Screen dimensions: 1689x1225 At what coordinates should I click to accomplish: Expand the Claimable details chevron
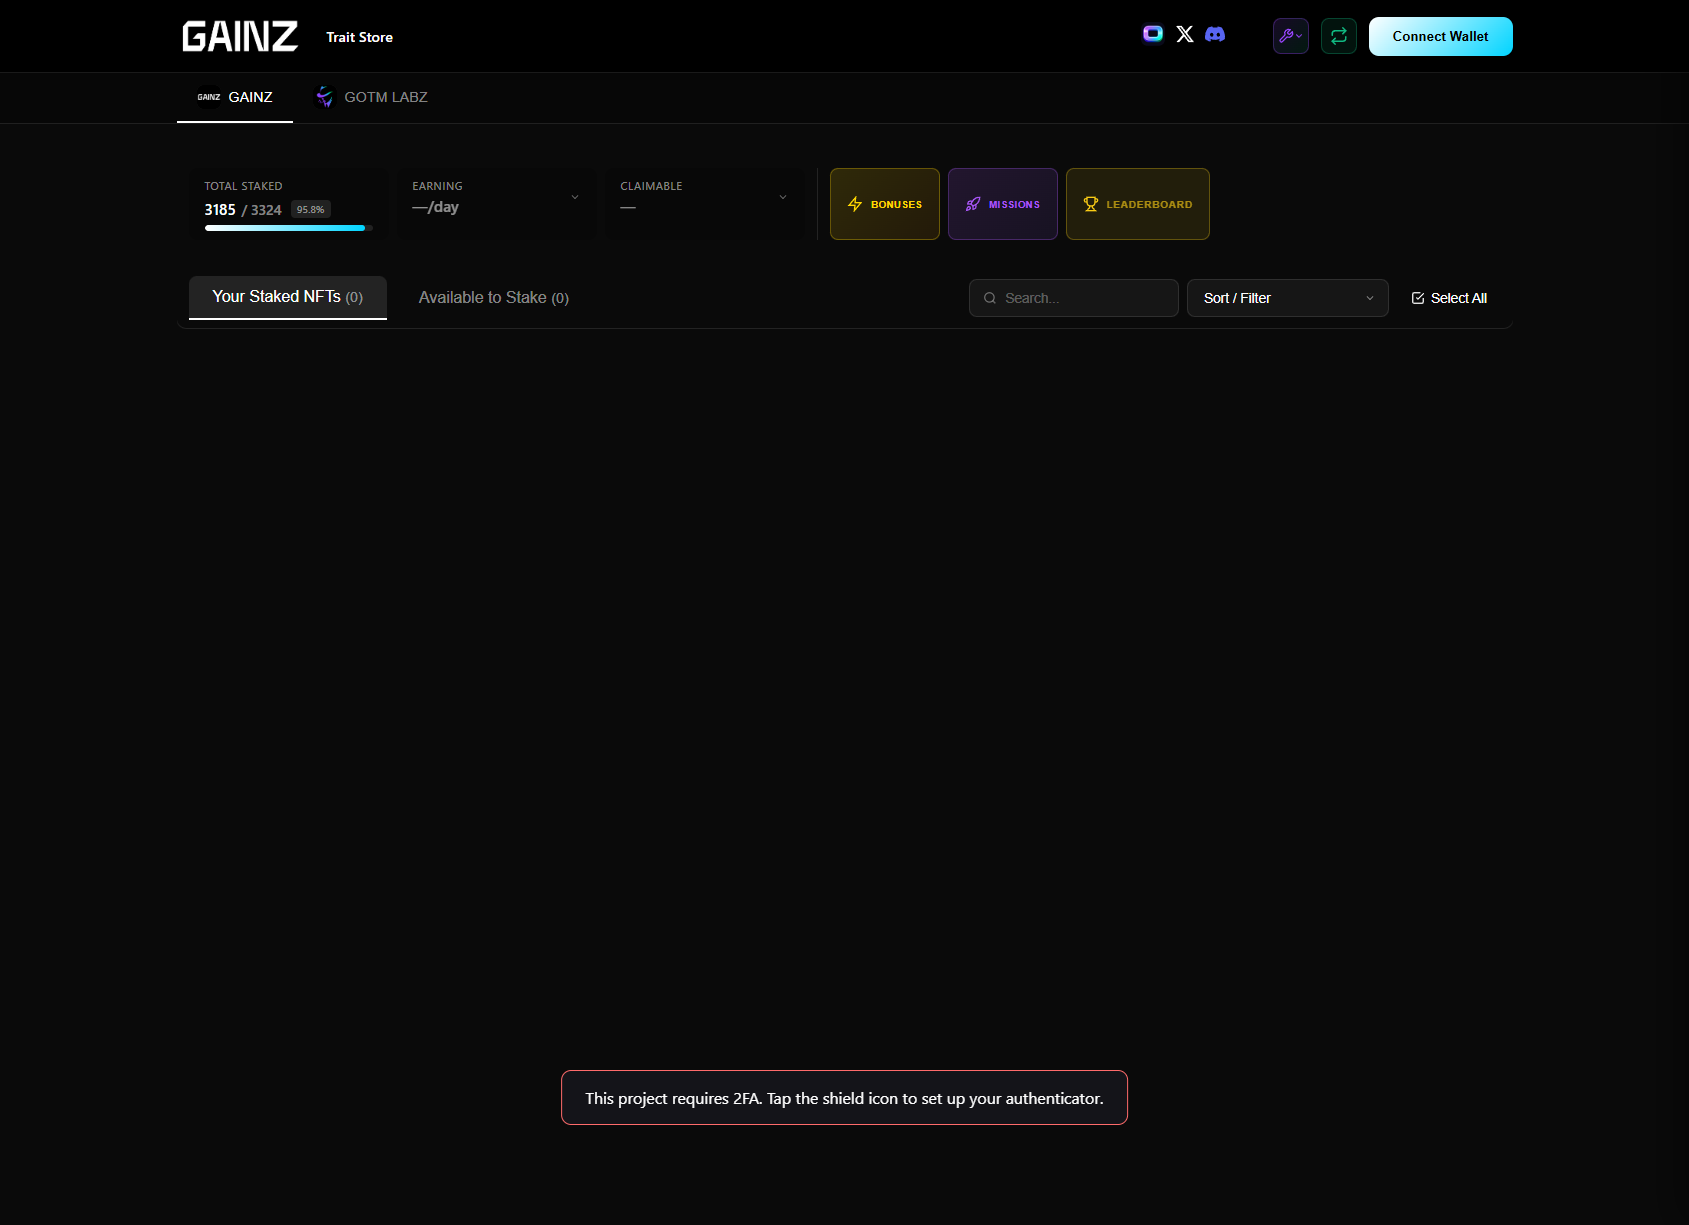coord(783,198)
